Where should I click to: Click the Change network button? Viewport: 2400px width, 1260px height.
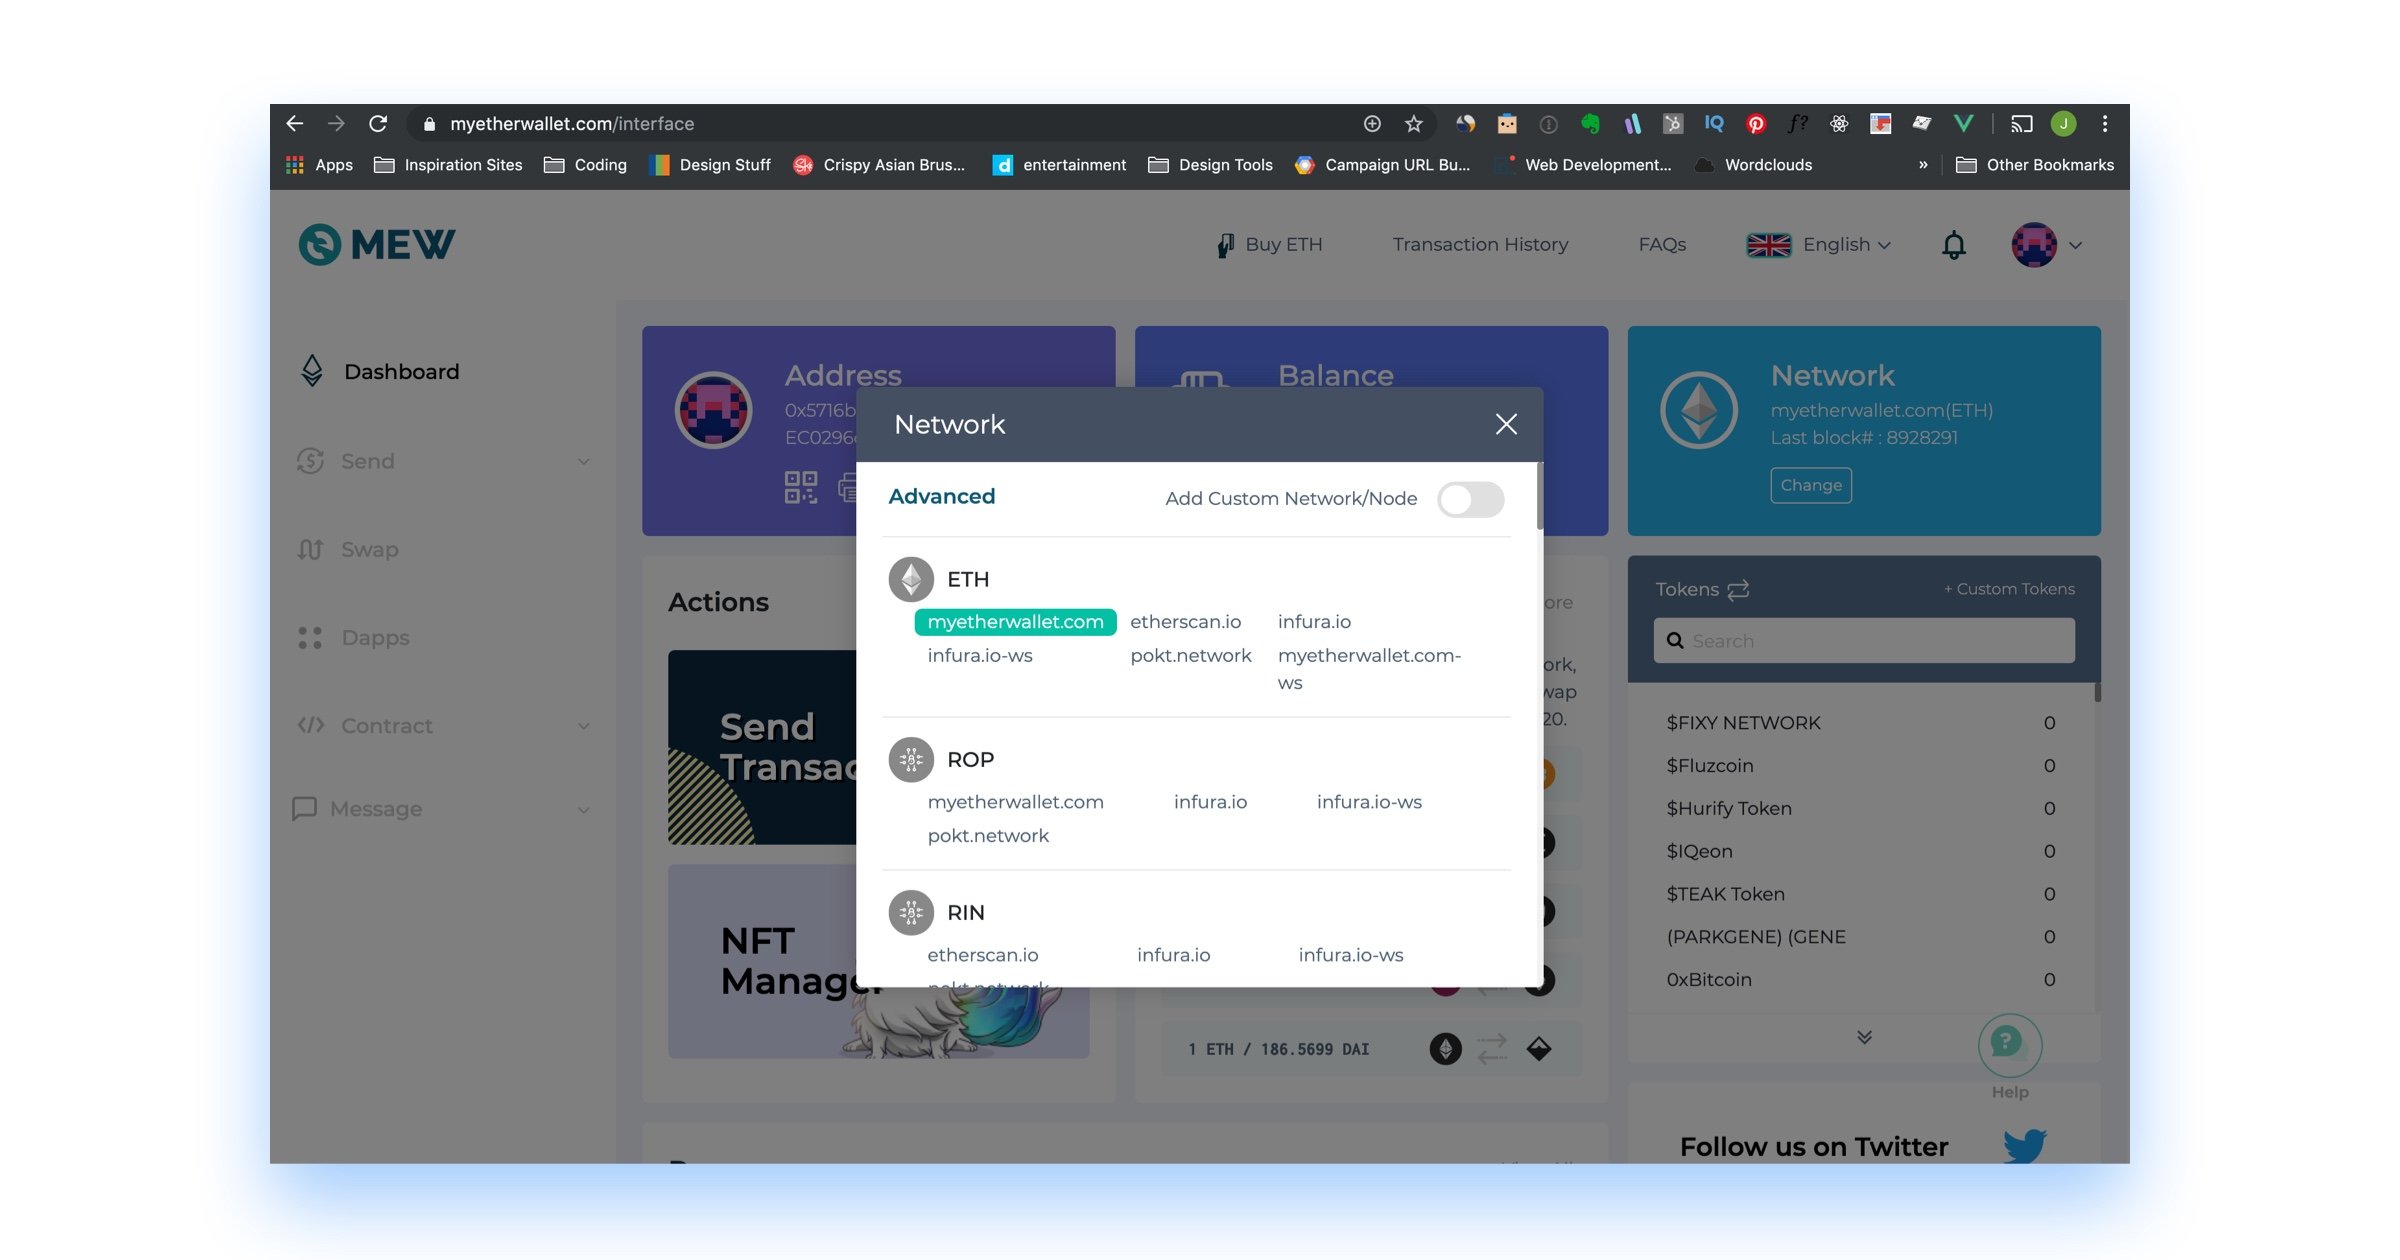tap(1810, 485)
